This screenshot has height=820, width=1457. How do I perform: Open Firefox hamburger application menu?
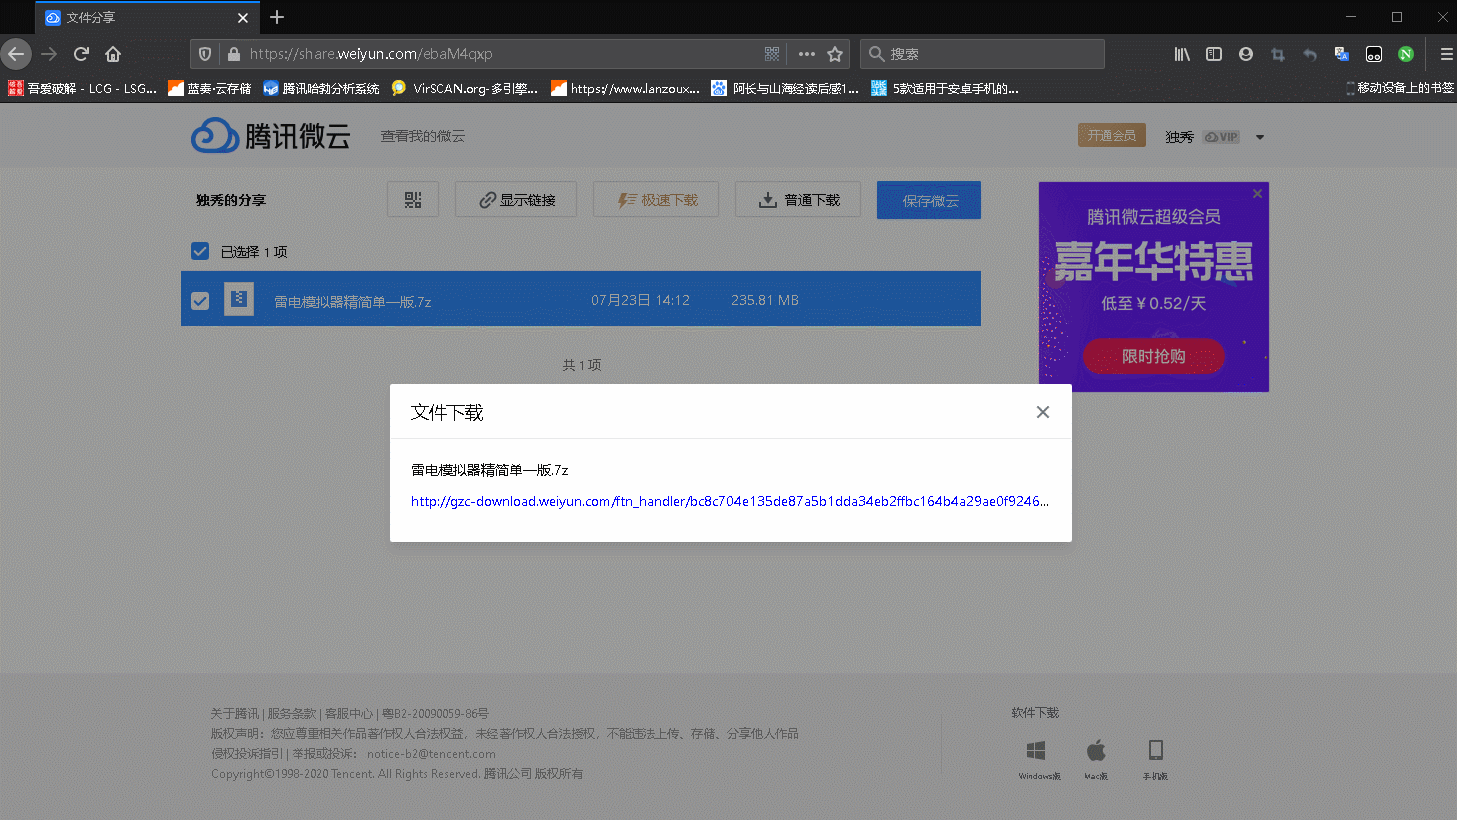pos(1446,54)
